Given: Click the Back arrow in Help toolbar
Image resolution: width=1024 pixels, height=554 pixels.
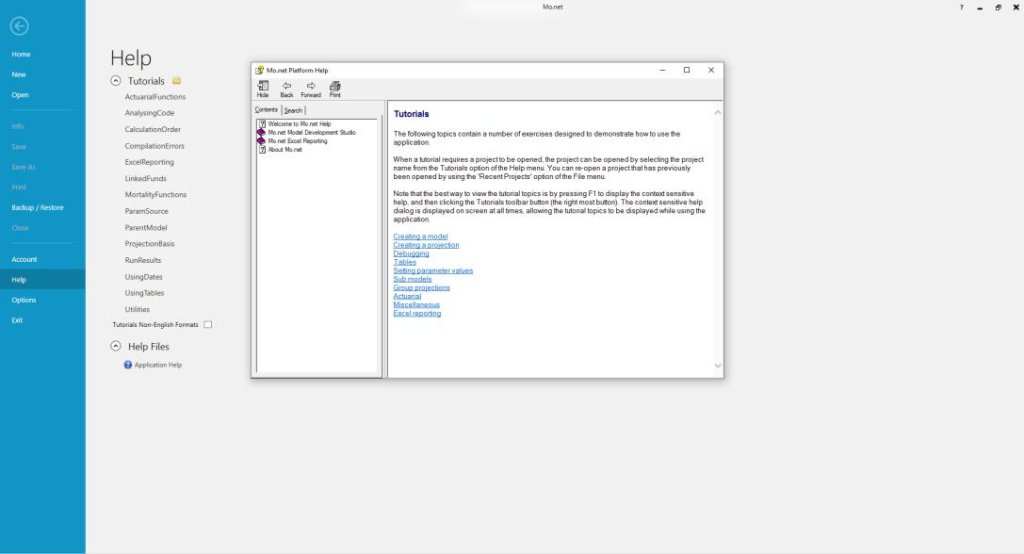Looking at the screenshot, I should (287, 86).
